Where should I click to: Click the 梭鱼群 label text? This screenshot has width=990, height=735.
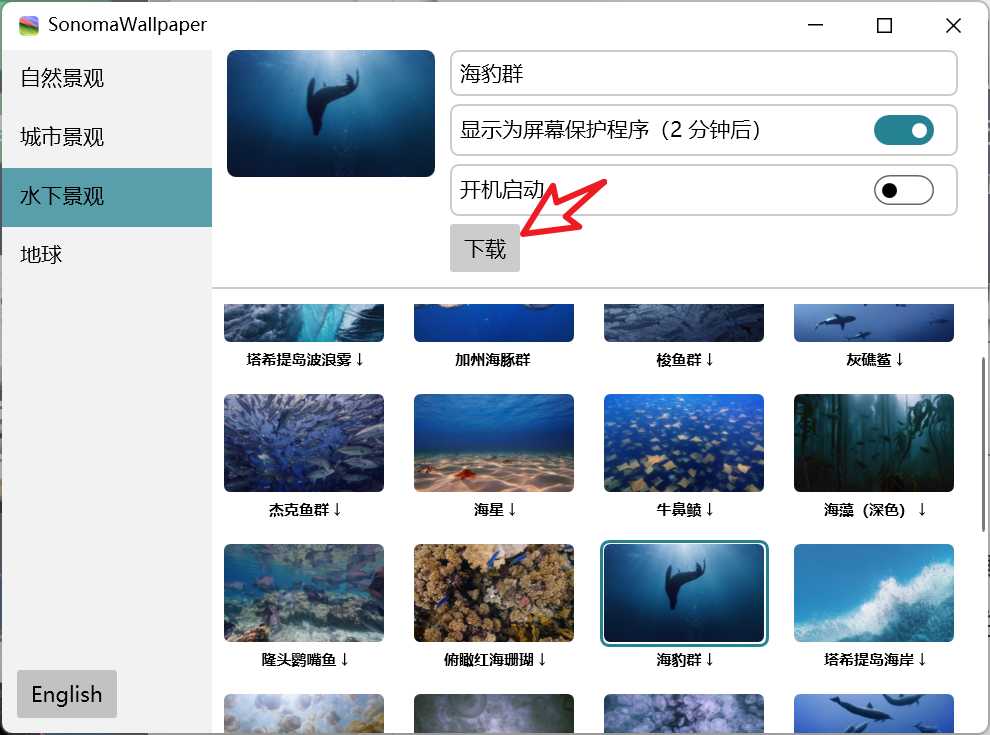click(684, 360)
